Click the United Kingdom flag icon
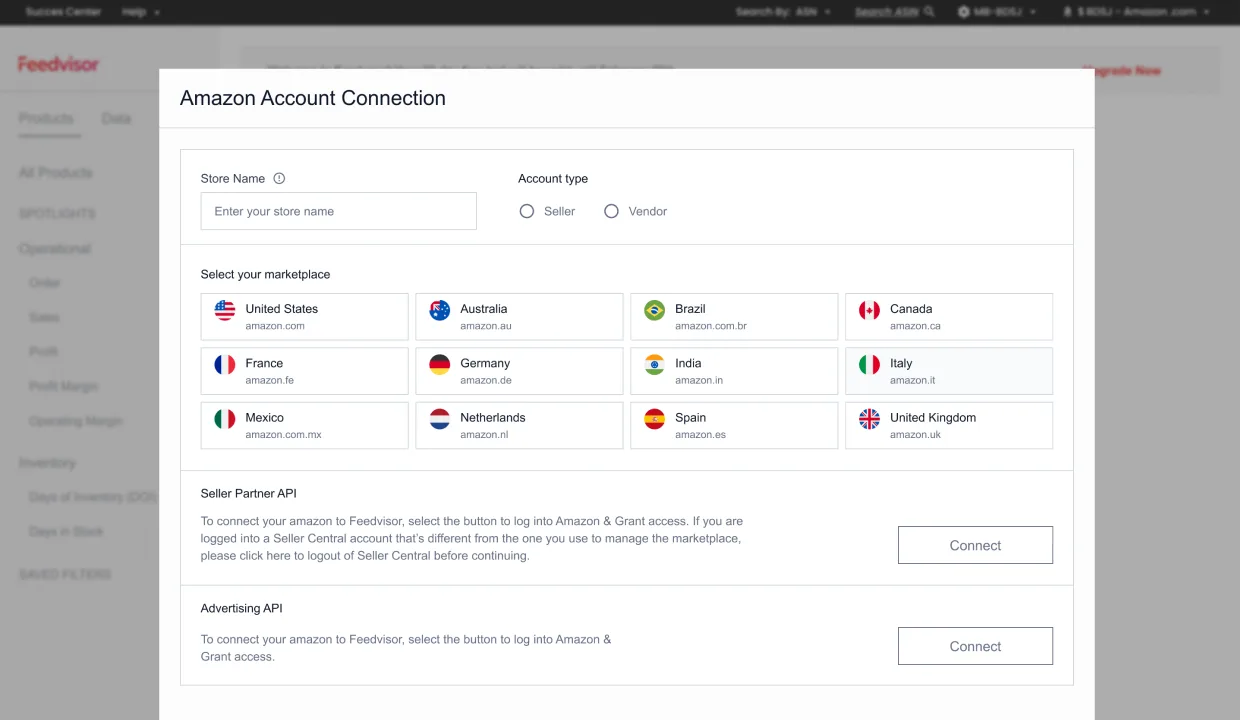Viewport: 1240px width, 720px height. [870, 419]
